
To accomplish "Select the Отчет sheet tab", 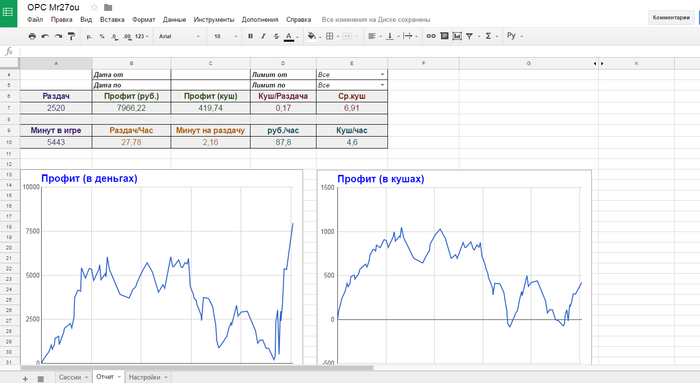I will pos(105,377).
